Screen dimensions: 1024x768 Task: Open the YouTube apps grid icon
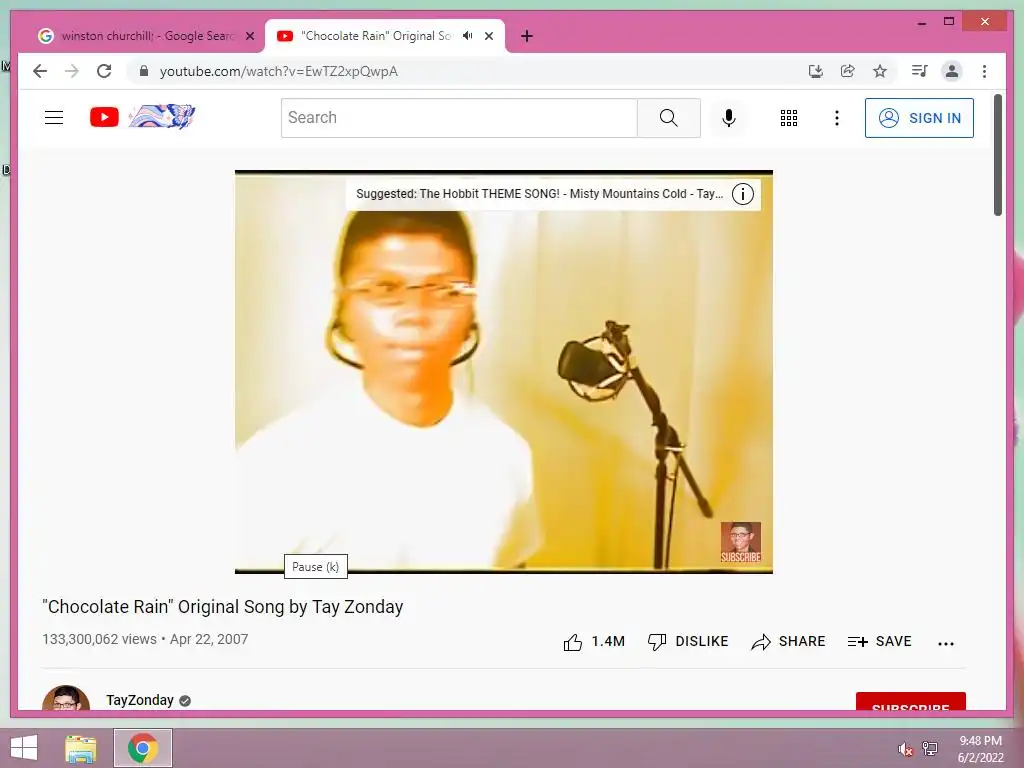[x=789, y=118]
